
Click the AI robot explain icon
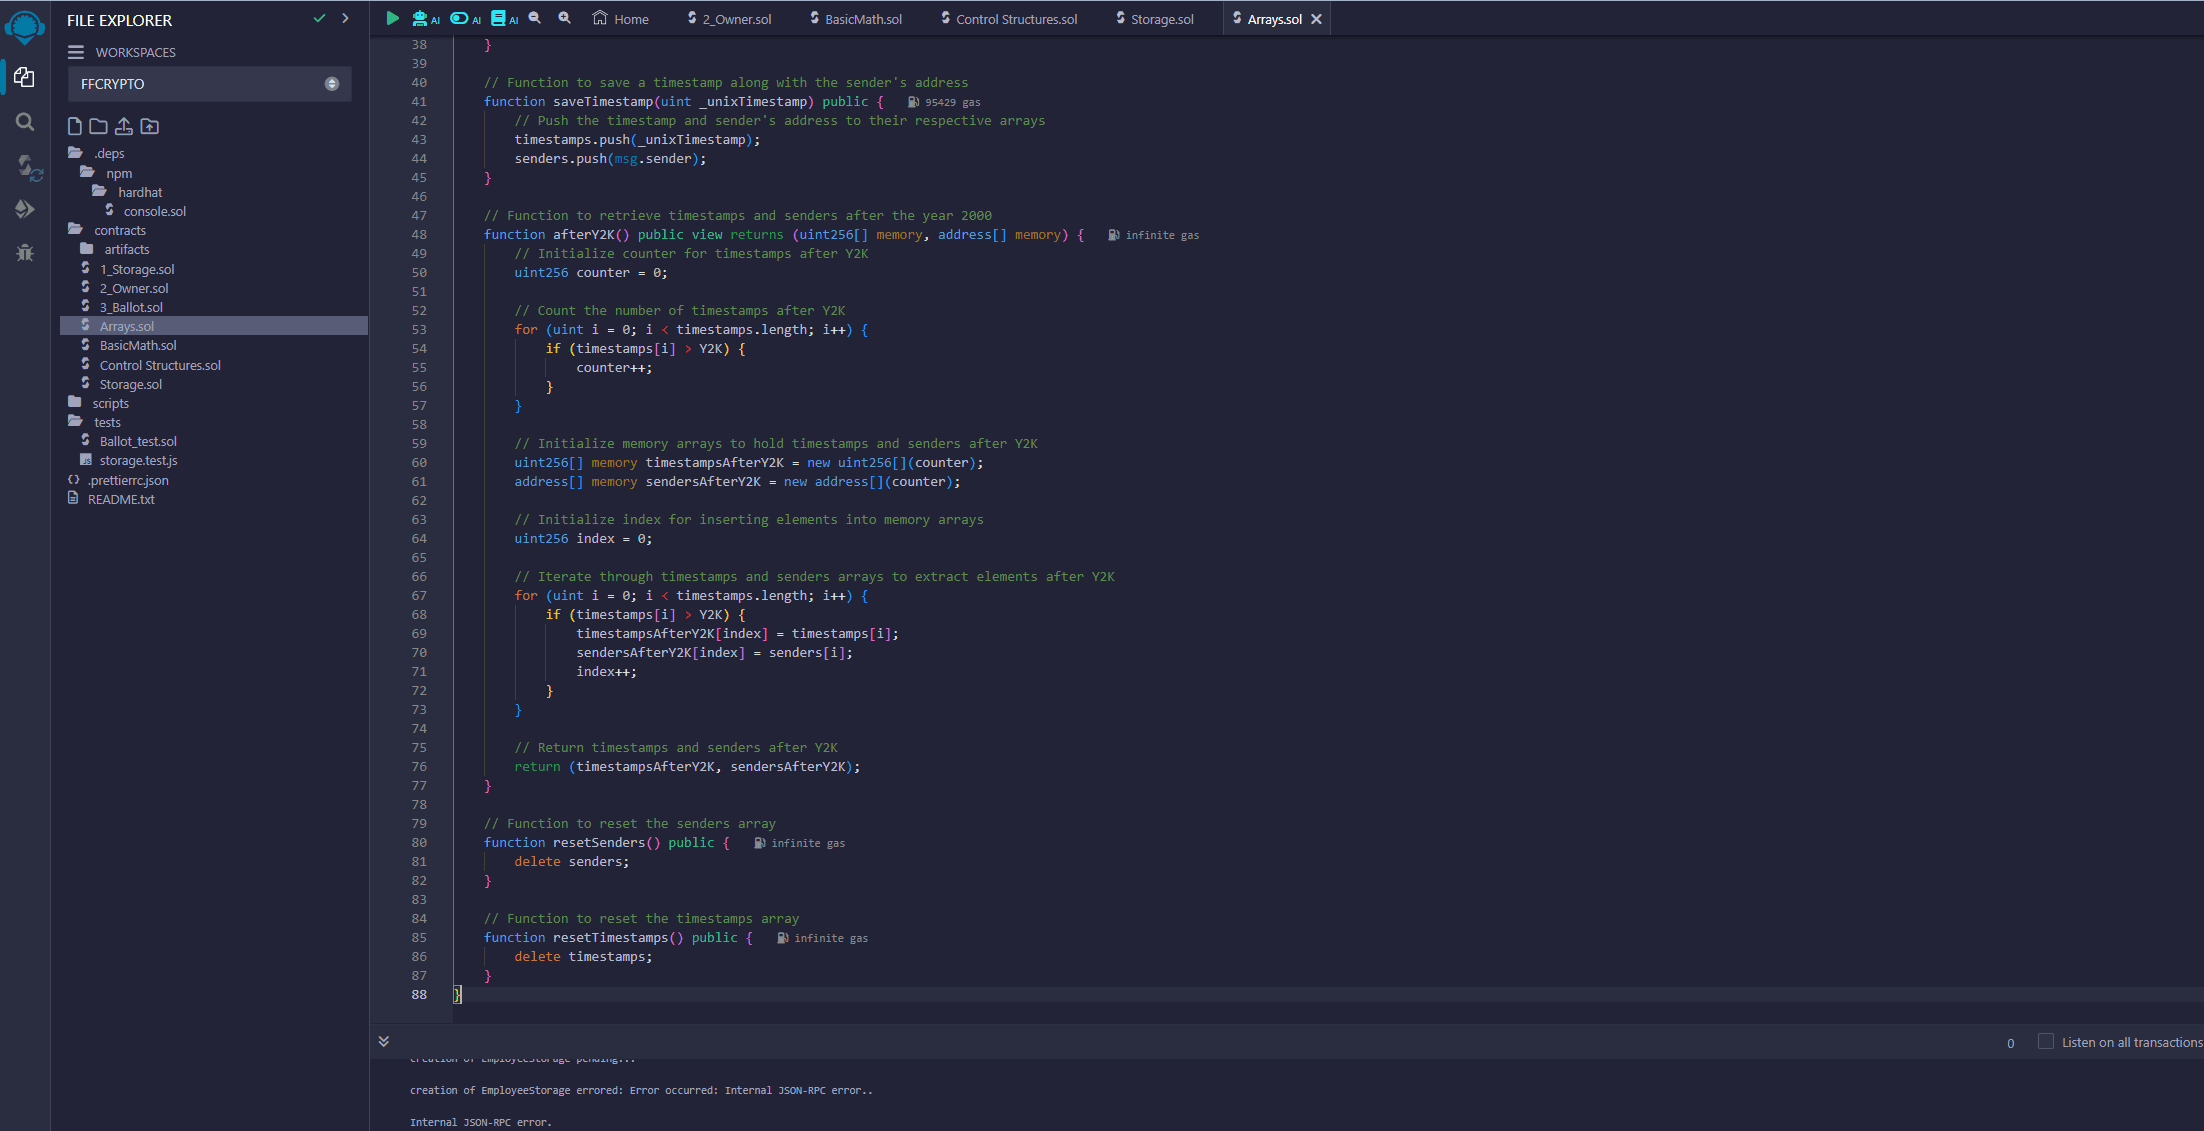click(x=425, y=18)
